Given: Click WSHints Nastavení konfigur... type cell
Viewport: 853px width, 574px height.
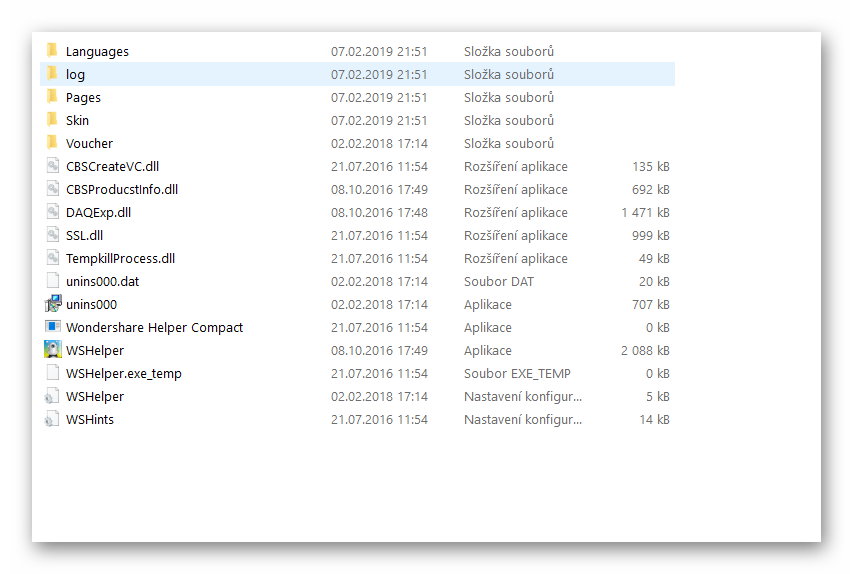Looking at the screenshot, I should tap(523, 419).
